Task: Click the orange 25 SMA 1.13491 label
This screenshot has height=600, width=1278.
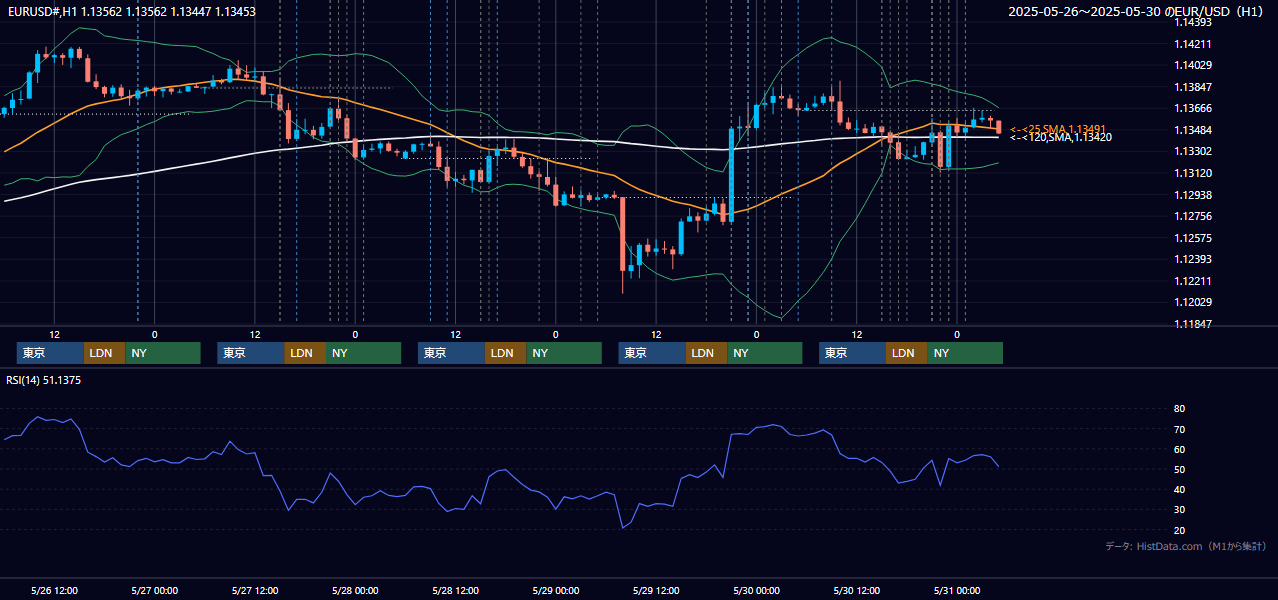Action: click(1057, 129)
